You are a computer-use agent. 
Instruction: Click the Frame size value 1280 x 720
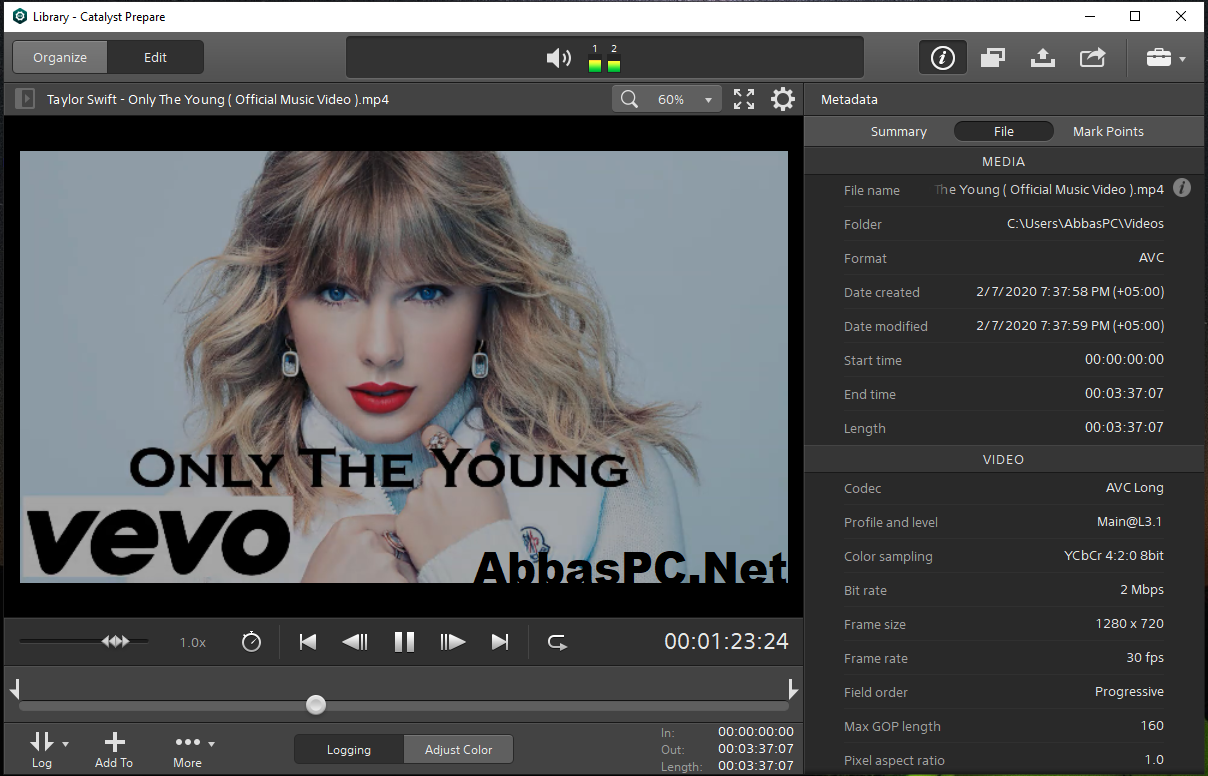click(x=1130, y=624)
